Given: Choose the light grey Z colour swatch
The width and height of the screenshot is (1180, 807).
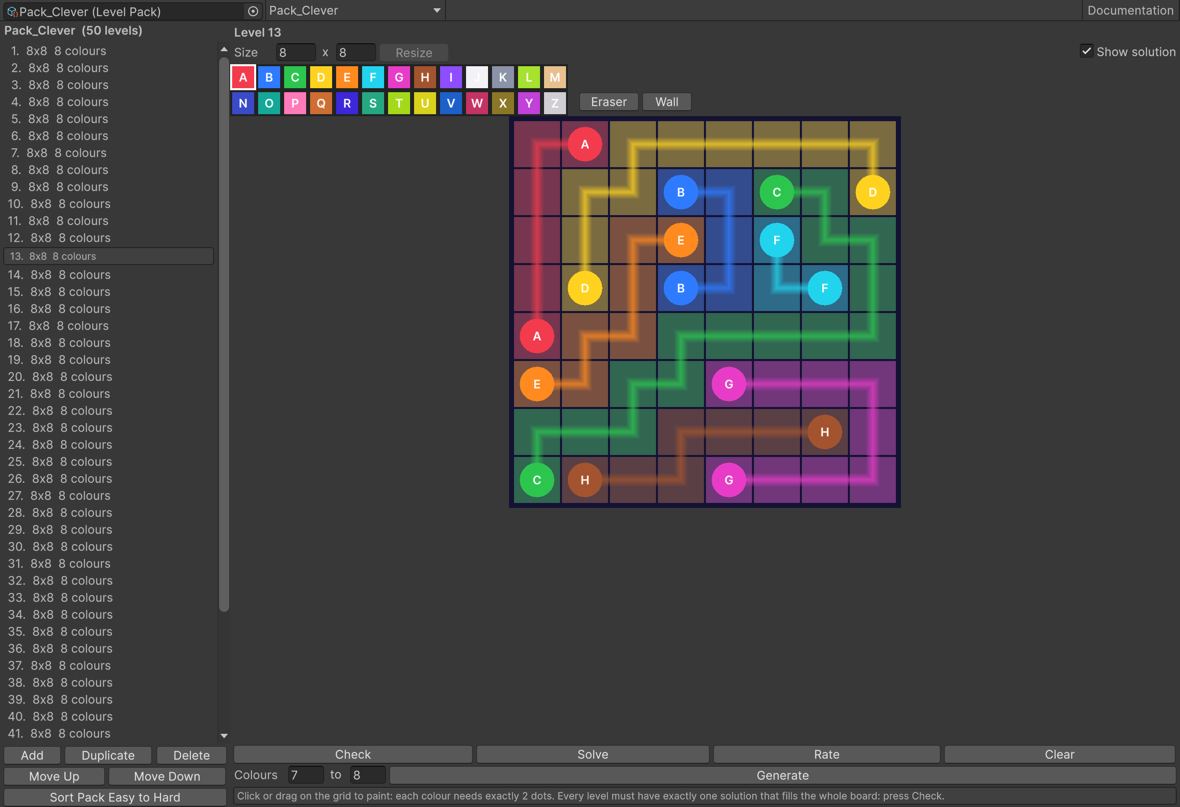Looking at the screenshot, I should click(x=555, y=103).
